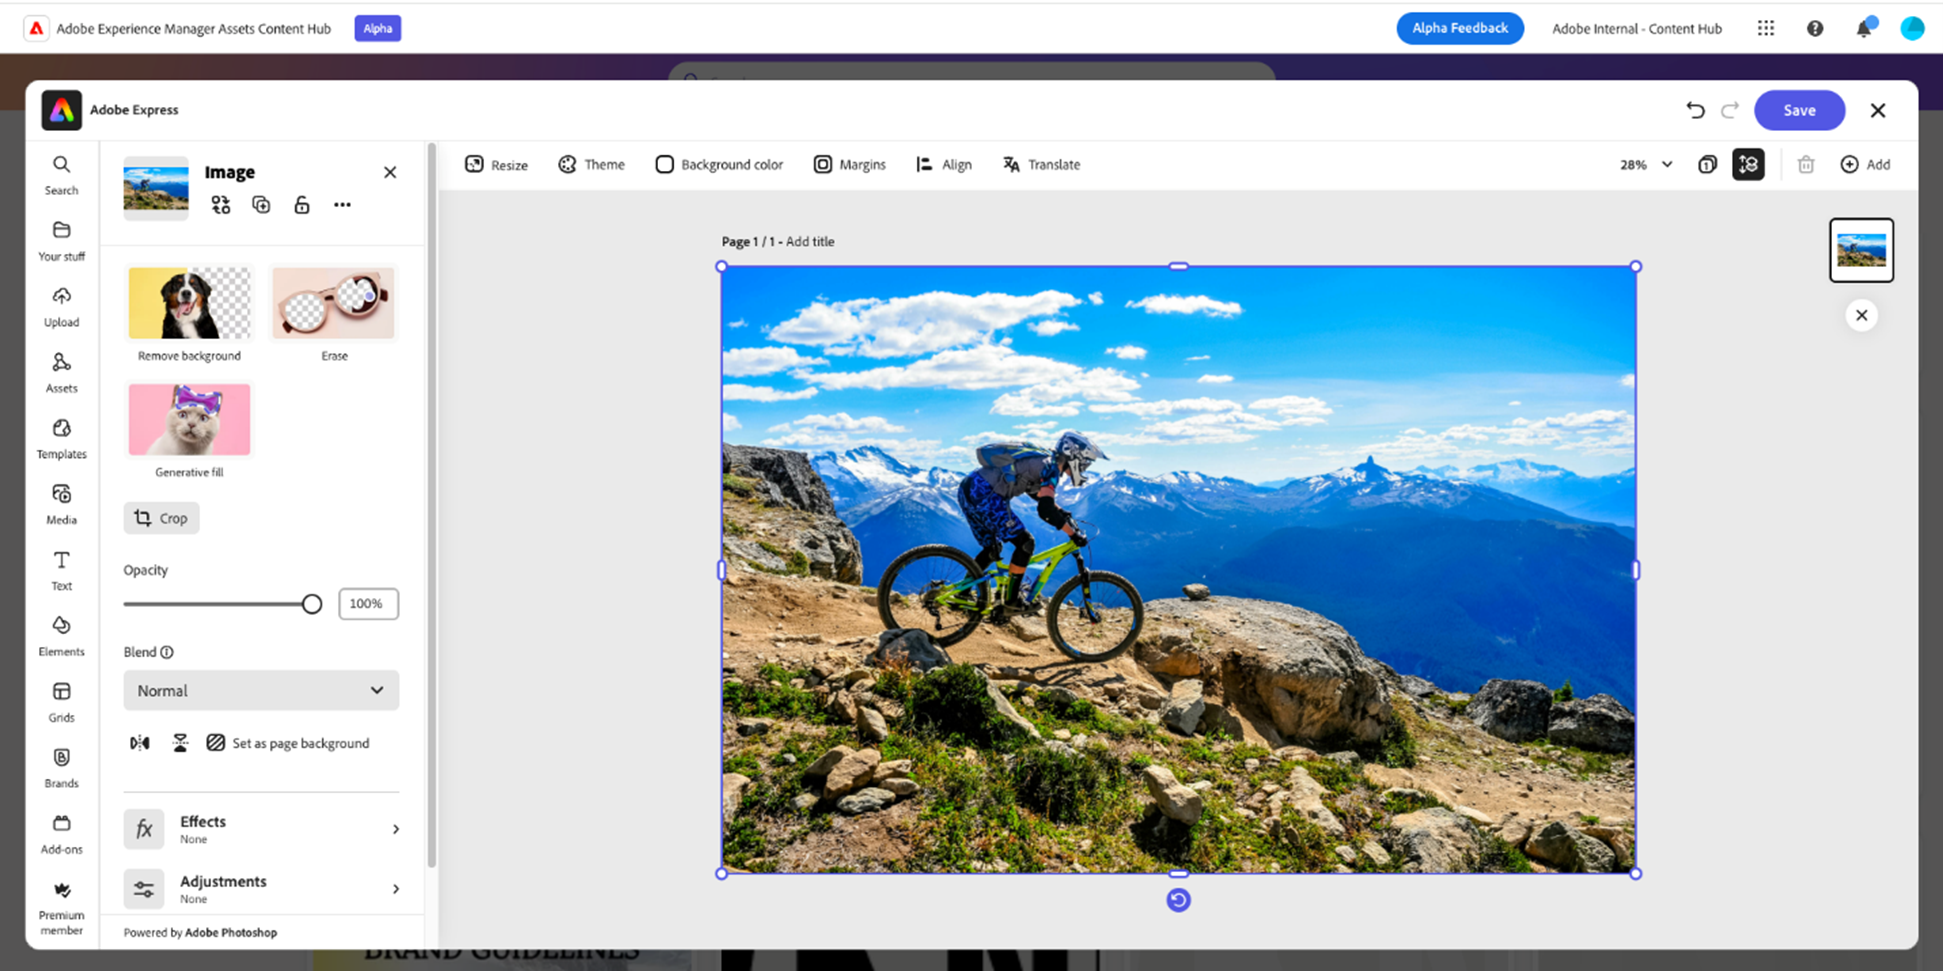Open the 28% zoom level dropdown
The image size is (1943, 971).
pyautogui.click(x=1643, y=164)
